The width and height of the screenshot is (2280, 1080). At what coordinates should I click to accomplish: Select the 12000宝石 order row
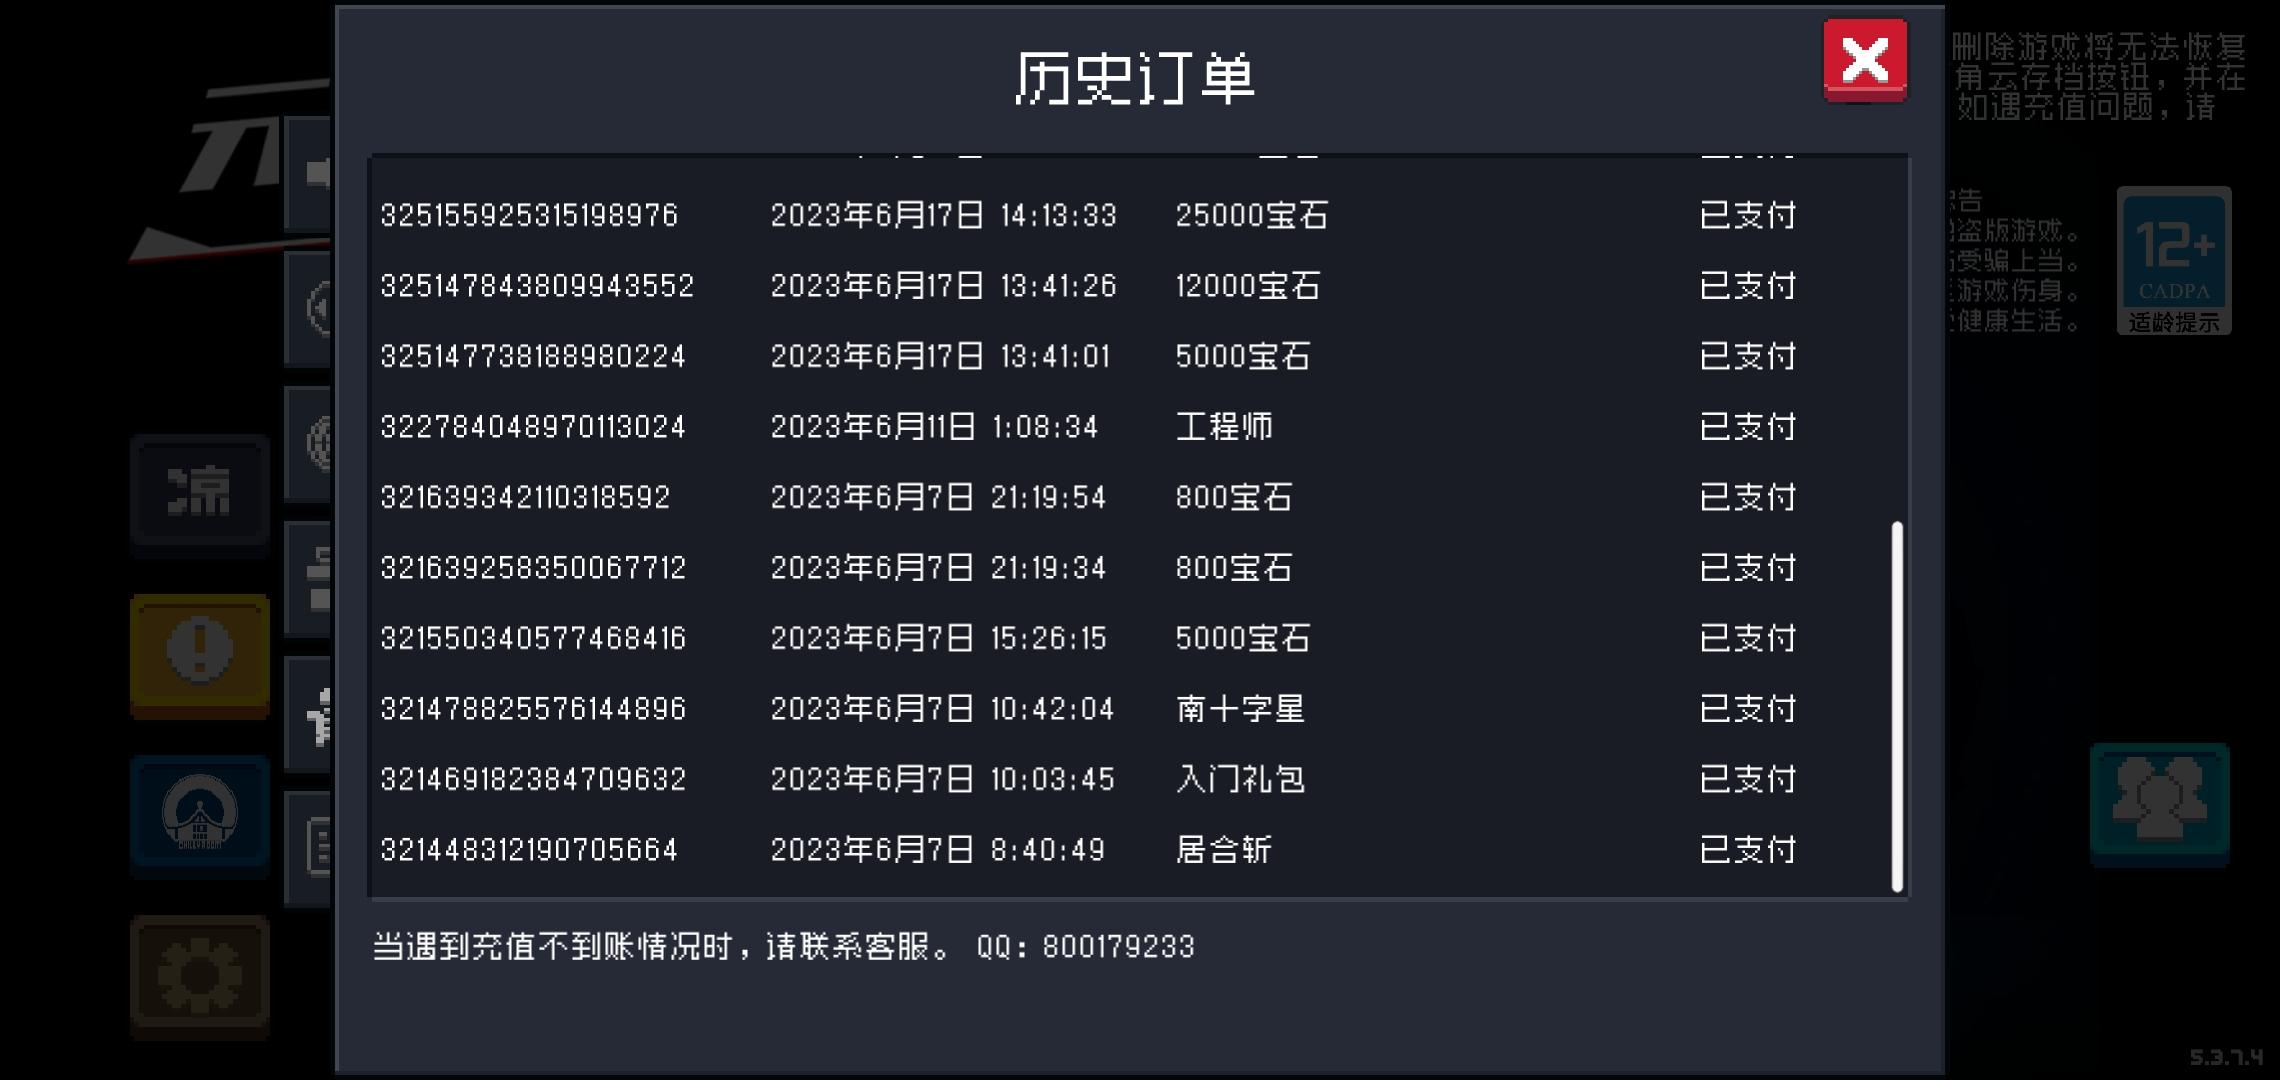coord(1138,286)
